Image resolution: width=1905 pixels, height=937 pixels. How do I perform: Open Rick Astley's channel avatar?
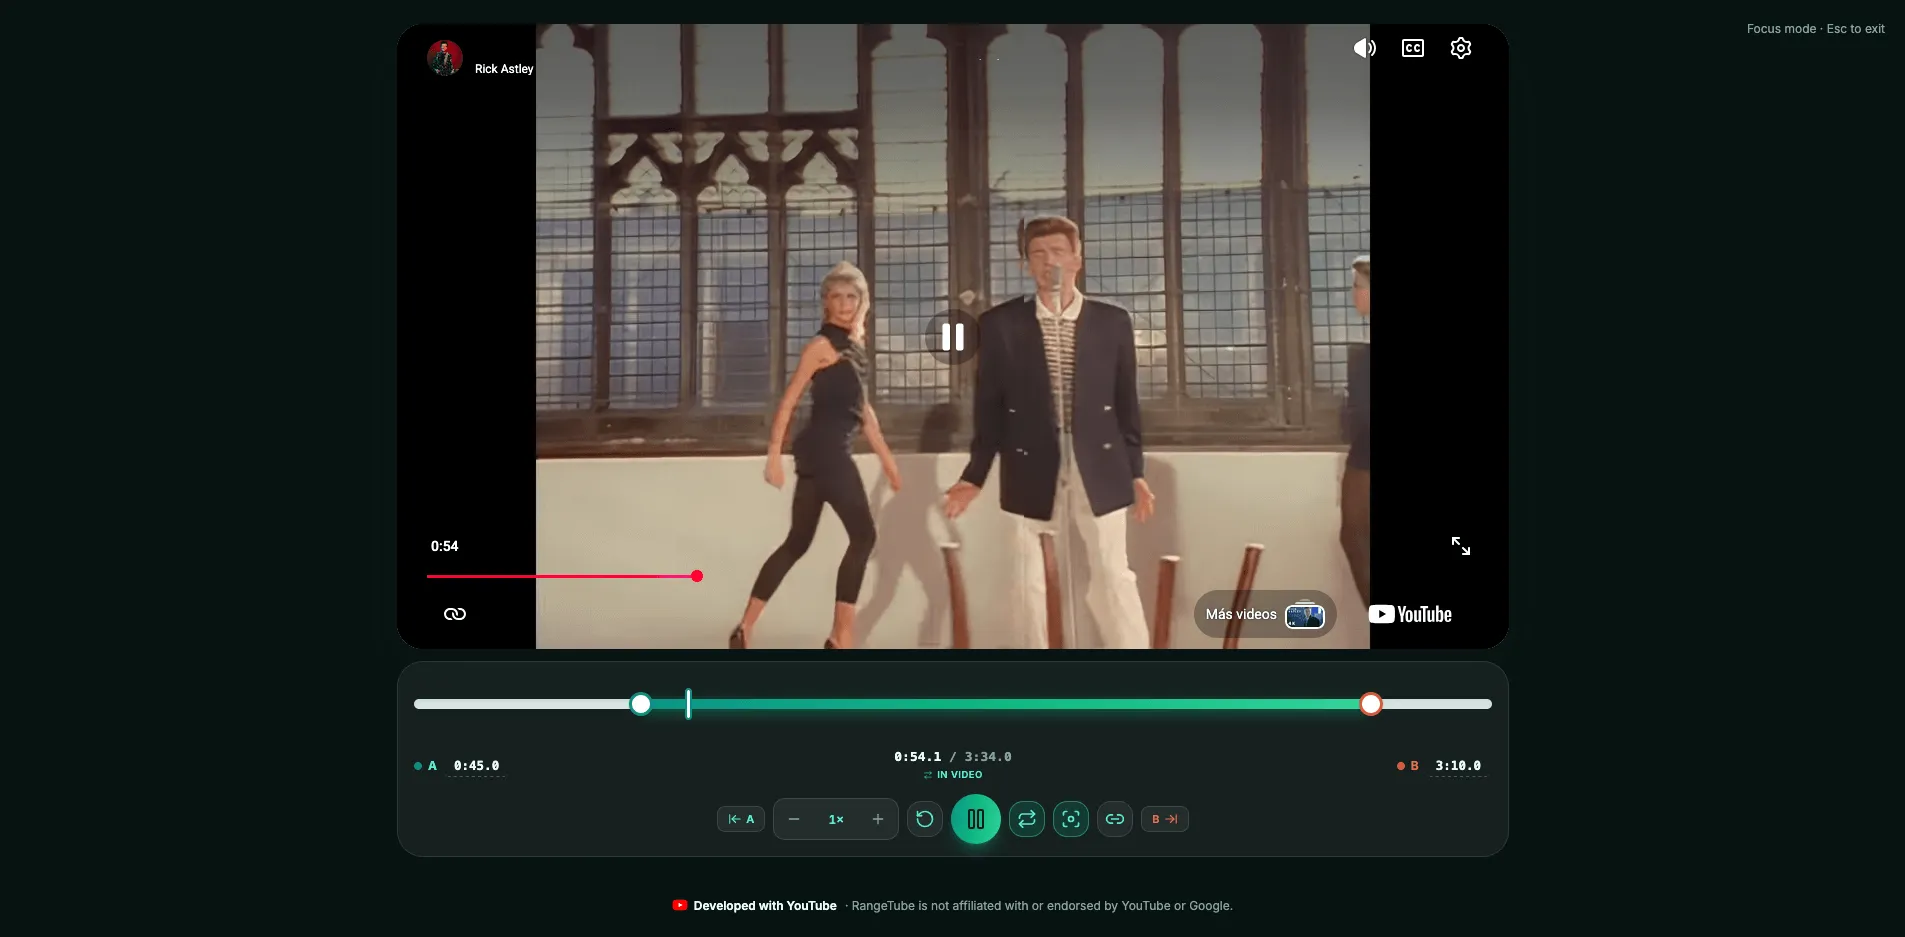[445, 58]
